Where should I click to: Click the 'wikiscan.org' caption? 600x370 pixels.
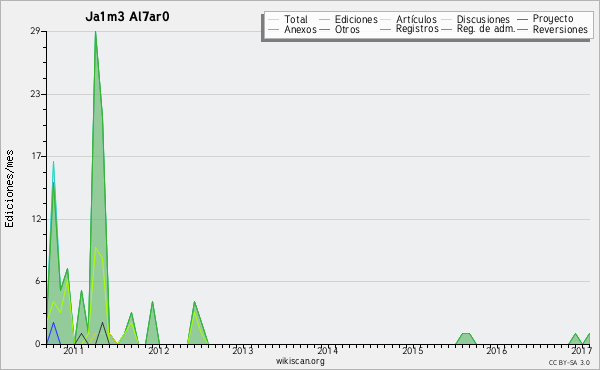(x=300, y=361)
